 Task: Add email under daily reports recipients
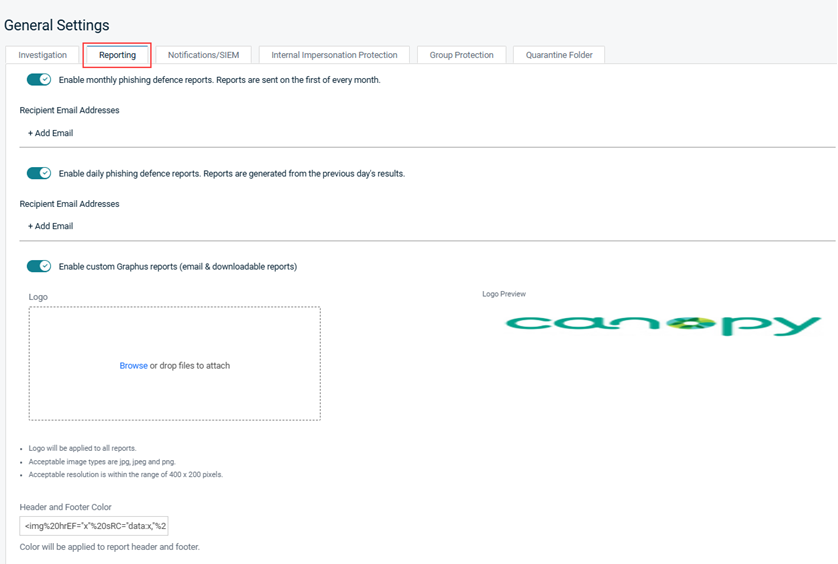pos(51,226)
